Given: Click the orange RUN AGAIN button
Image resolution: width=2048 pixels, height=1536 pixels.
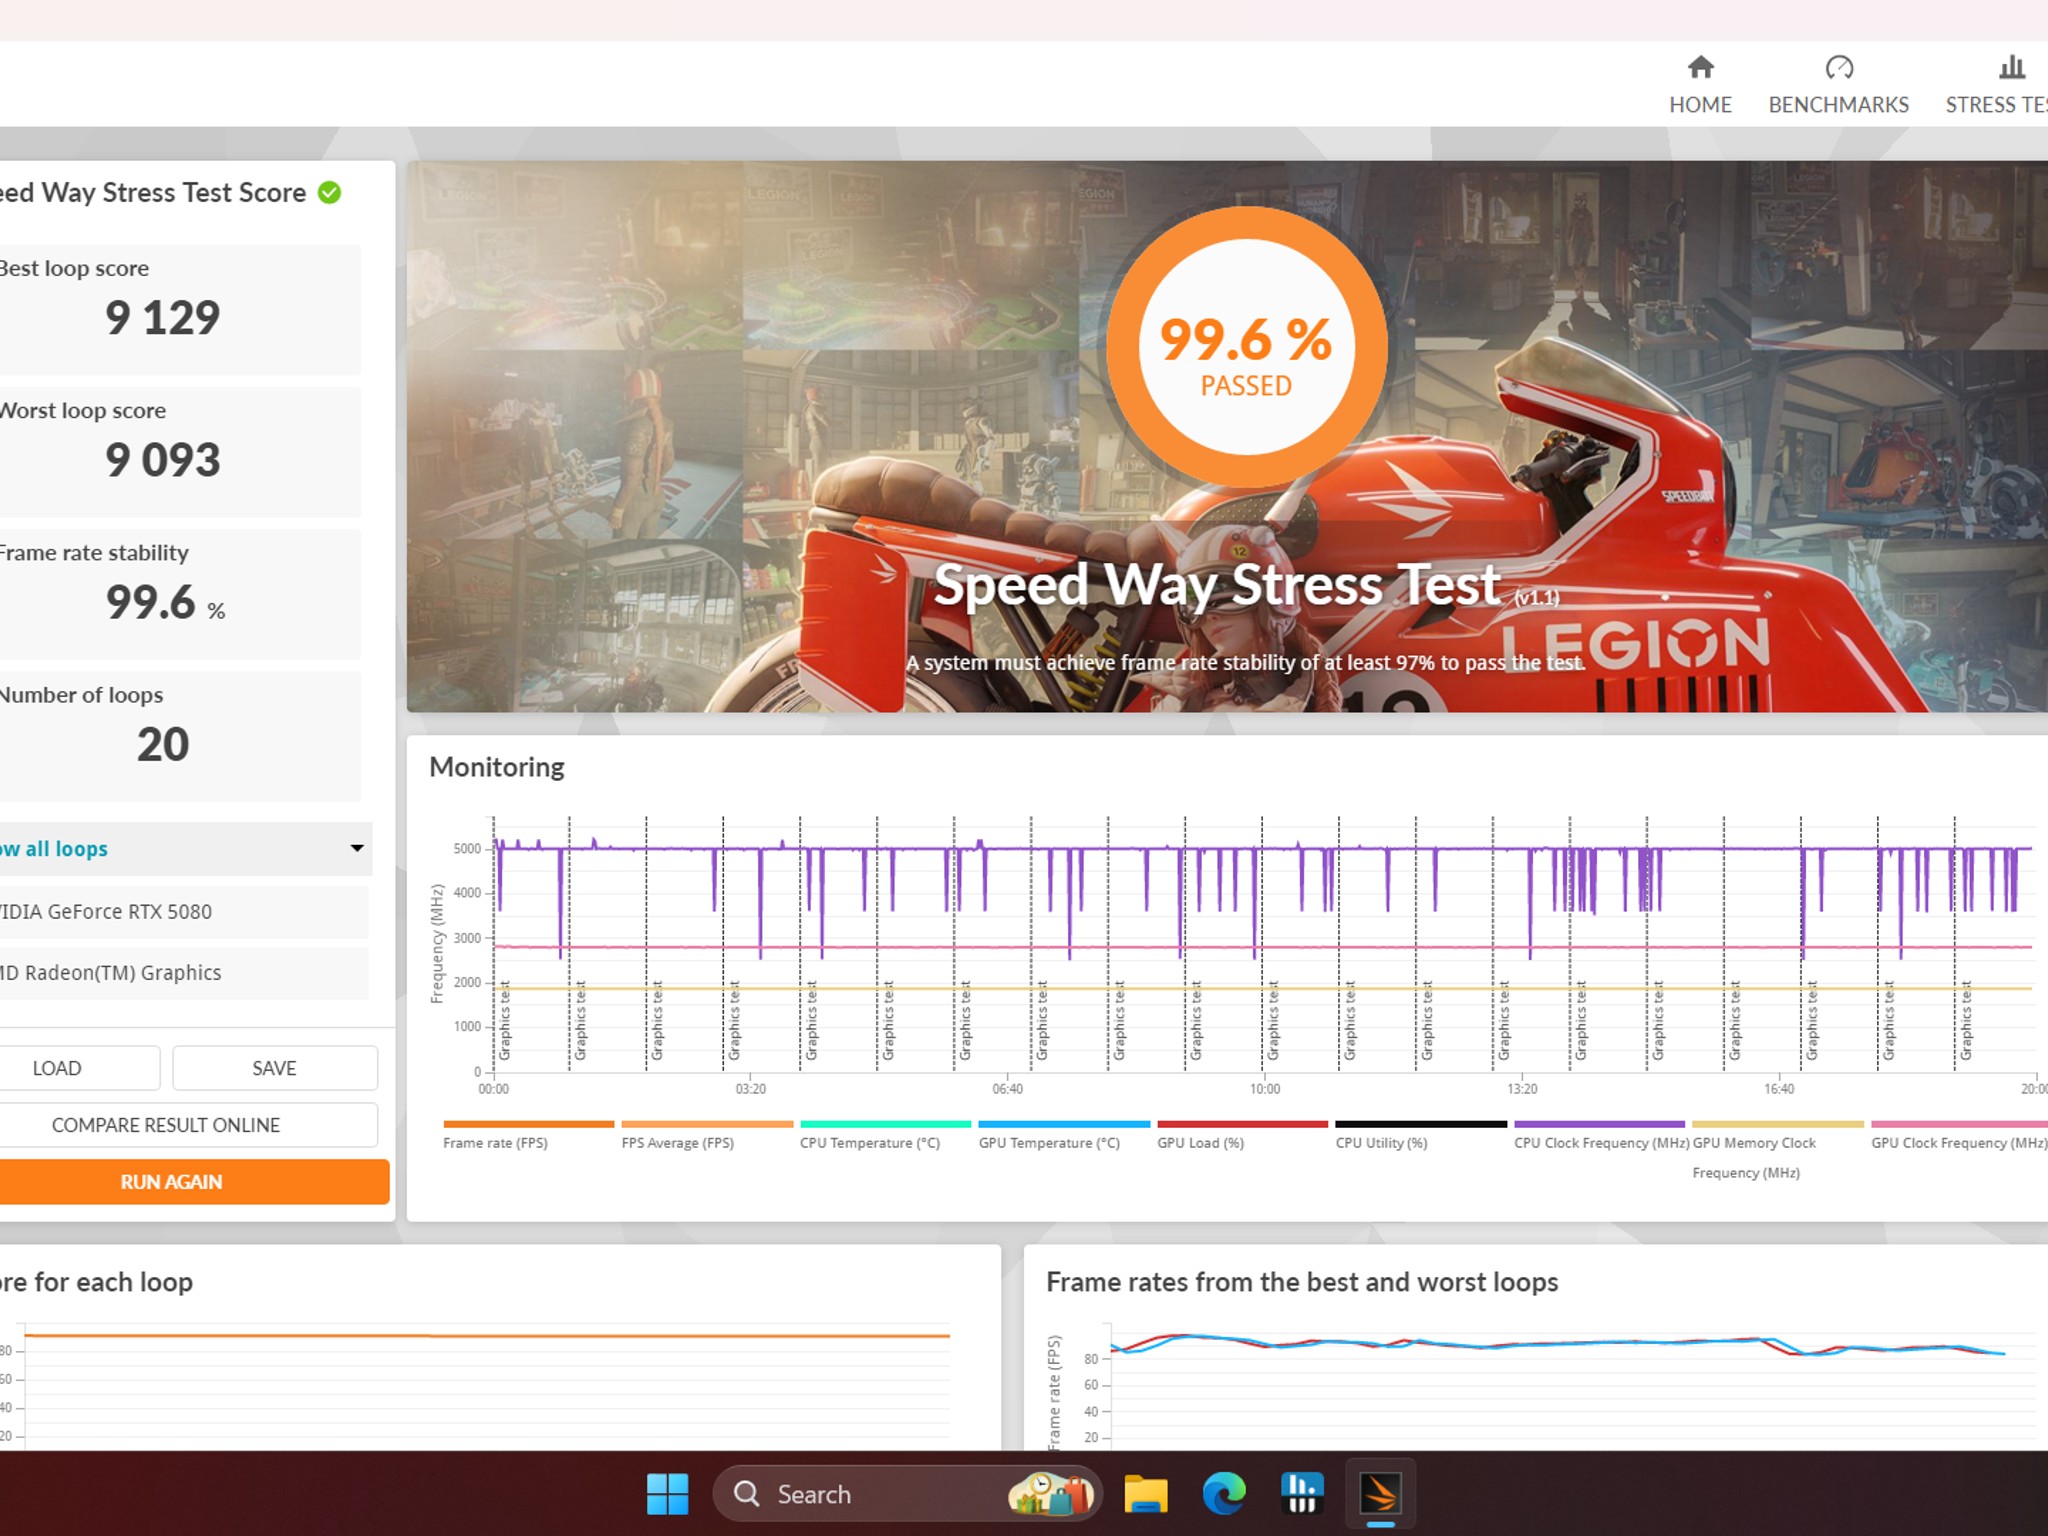Looking at the screenshot, I should point(193,1182).
